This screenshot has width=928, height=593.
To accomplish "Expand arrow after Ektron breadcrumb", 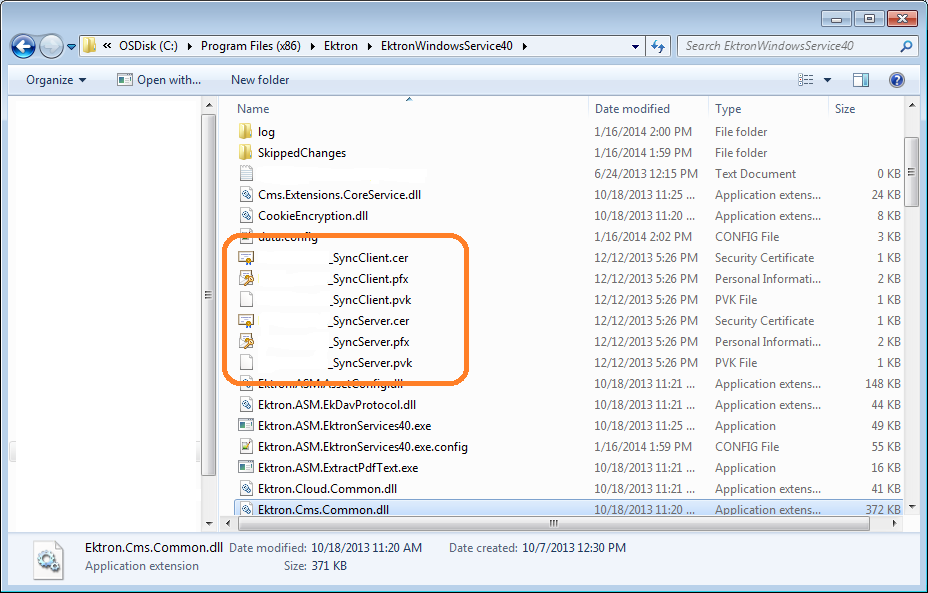I will 369,46.
